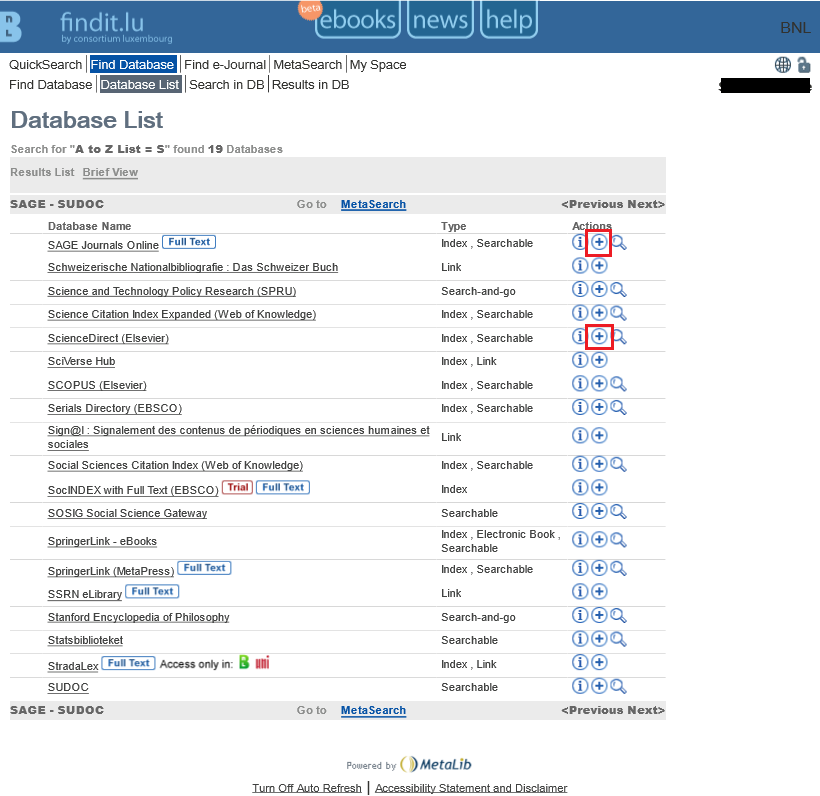
Task: Add Science and Technology Policy Research database
Action: tap(599, 289)
